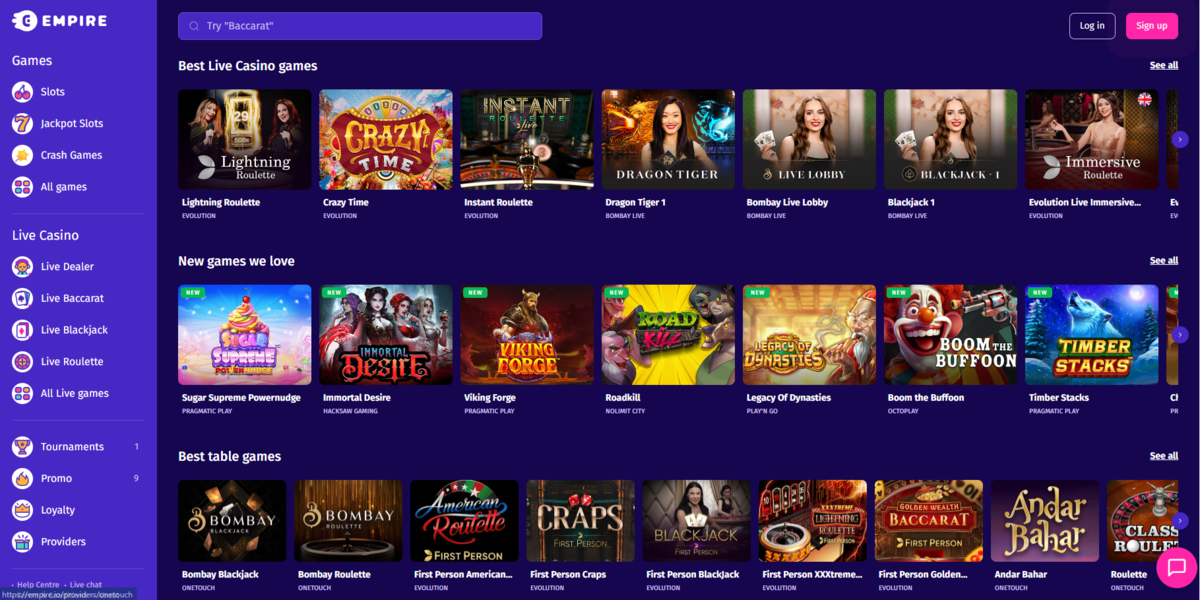This screenshot has height=600, width=1200.
Task: Open the Live chat footer link
Action: pos(86,585)
